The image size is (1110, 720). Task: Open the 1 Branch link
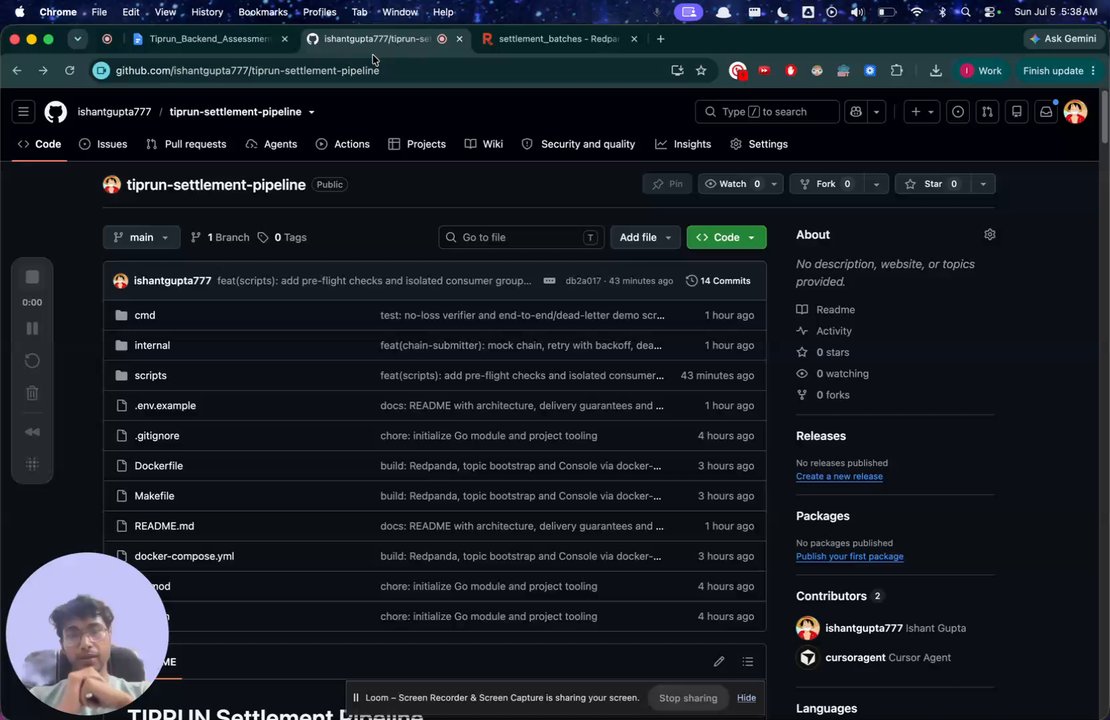(220, 237)
